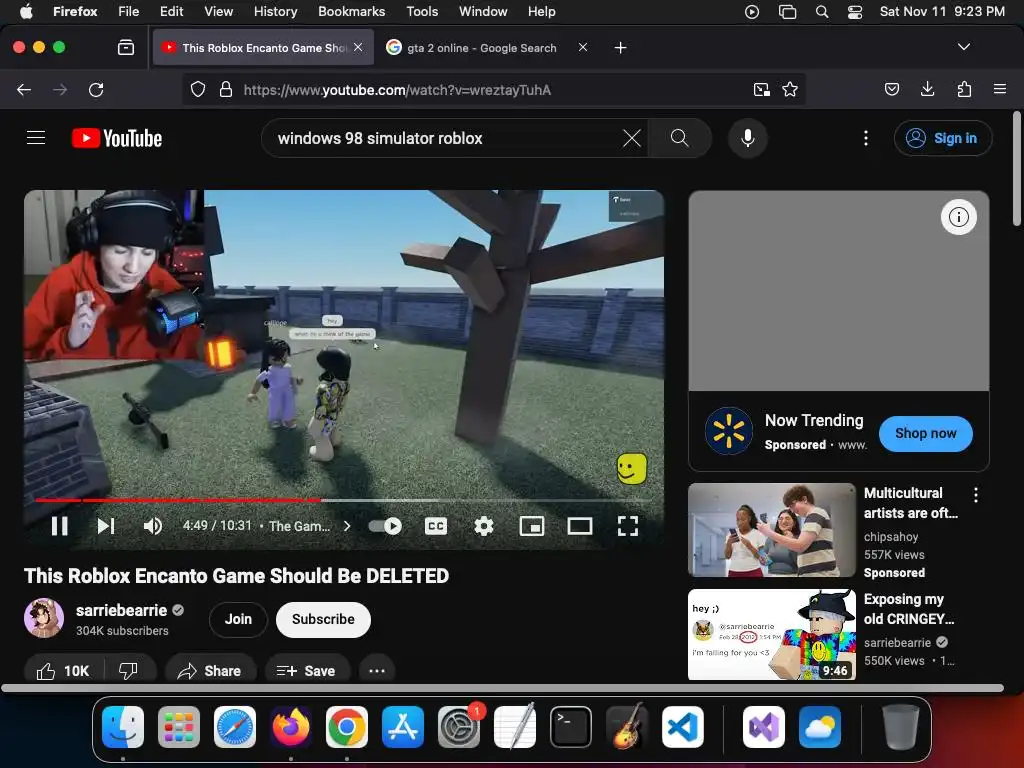The width and height of the screenshot is (1024, 768).
Task: Go to the YouTube home logo
Action: coord(117,138)
